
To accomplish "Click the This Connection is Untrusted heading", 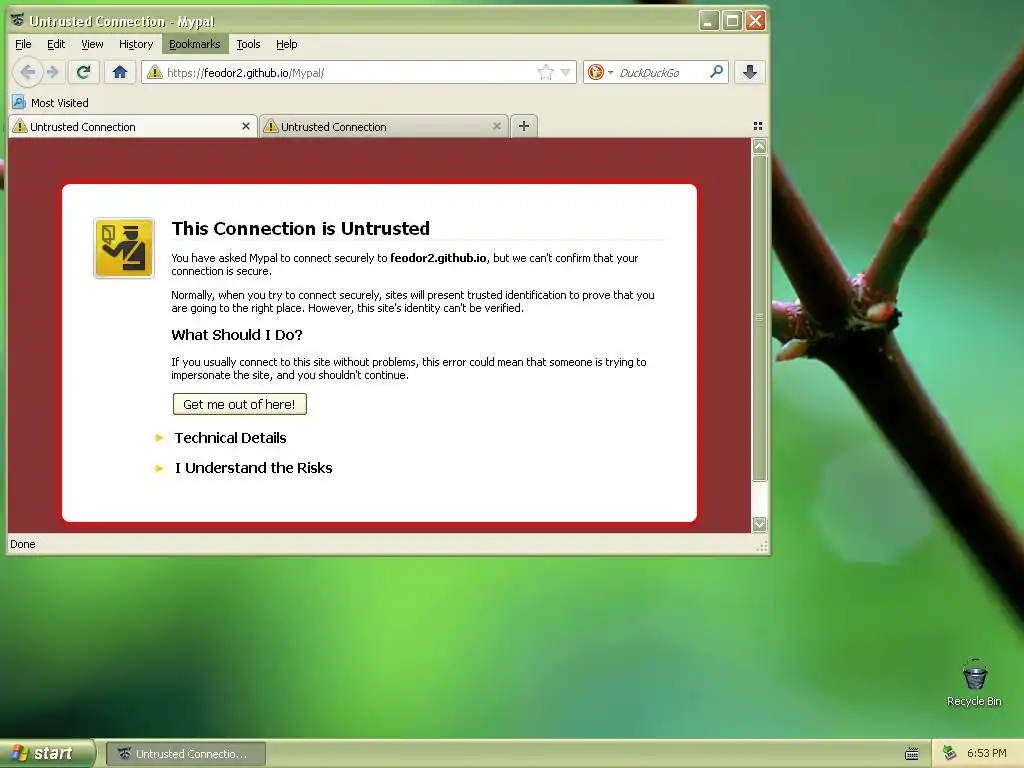I will pyautogui.click(x=300, y=228).
